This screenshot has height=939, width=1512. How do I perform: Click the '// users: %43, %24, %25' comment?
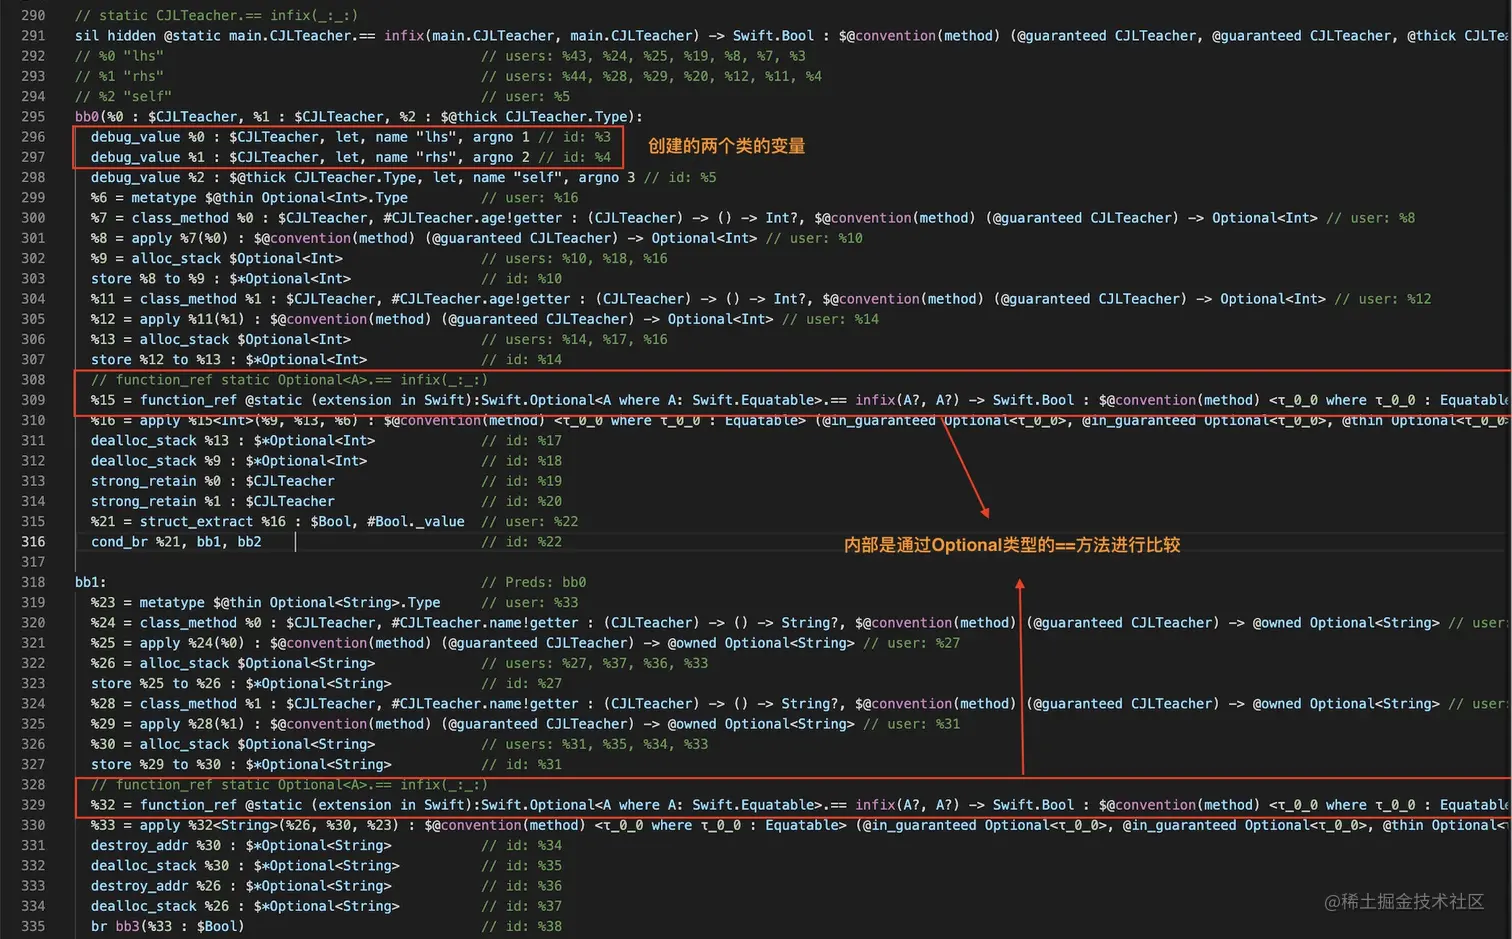643,56
